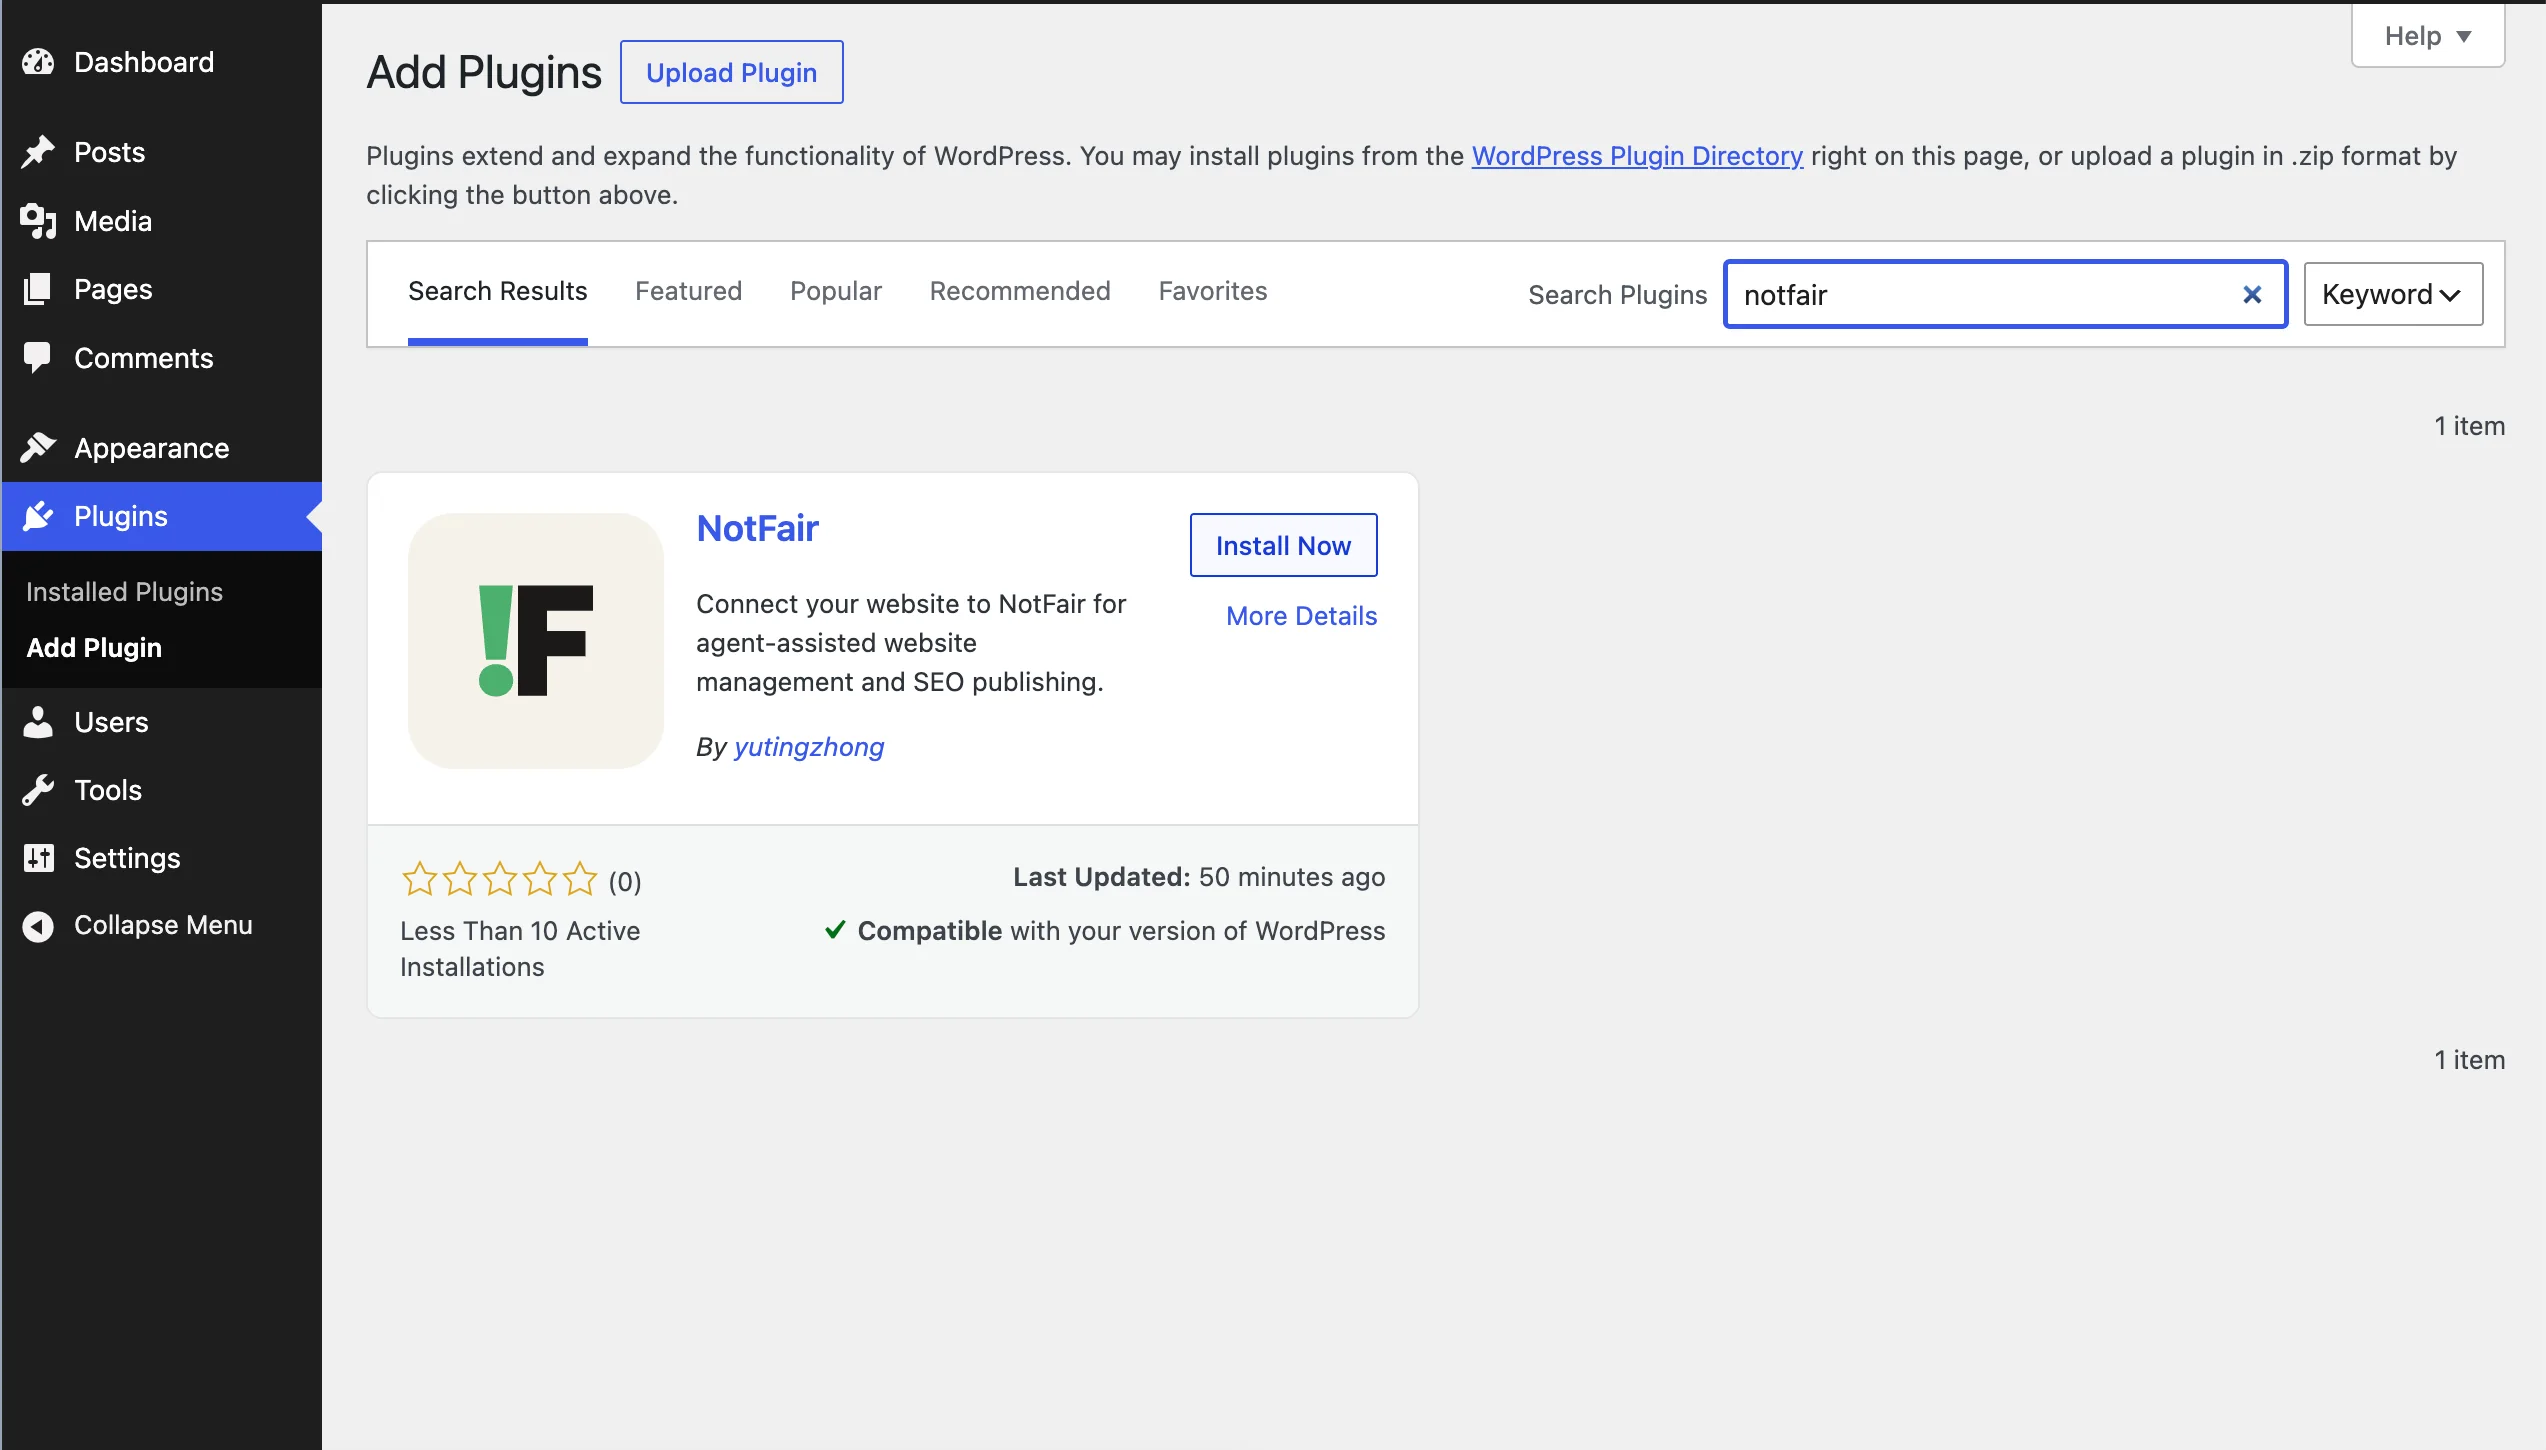
Task: Open the Posts menu label
Action: (x=110, y=152)
